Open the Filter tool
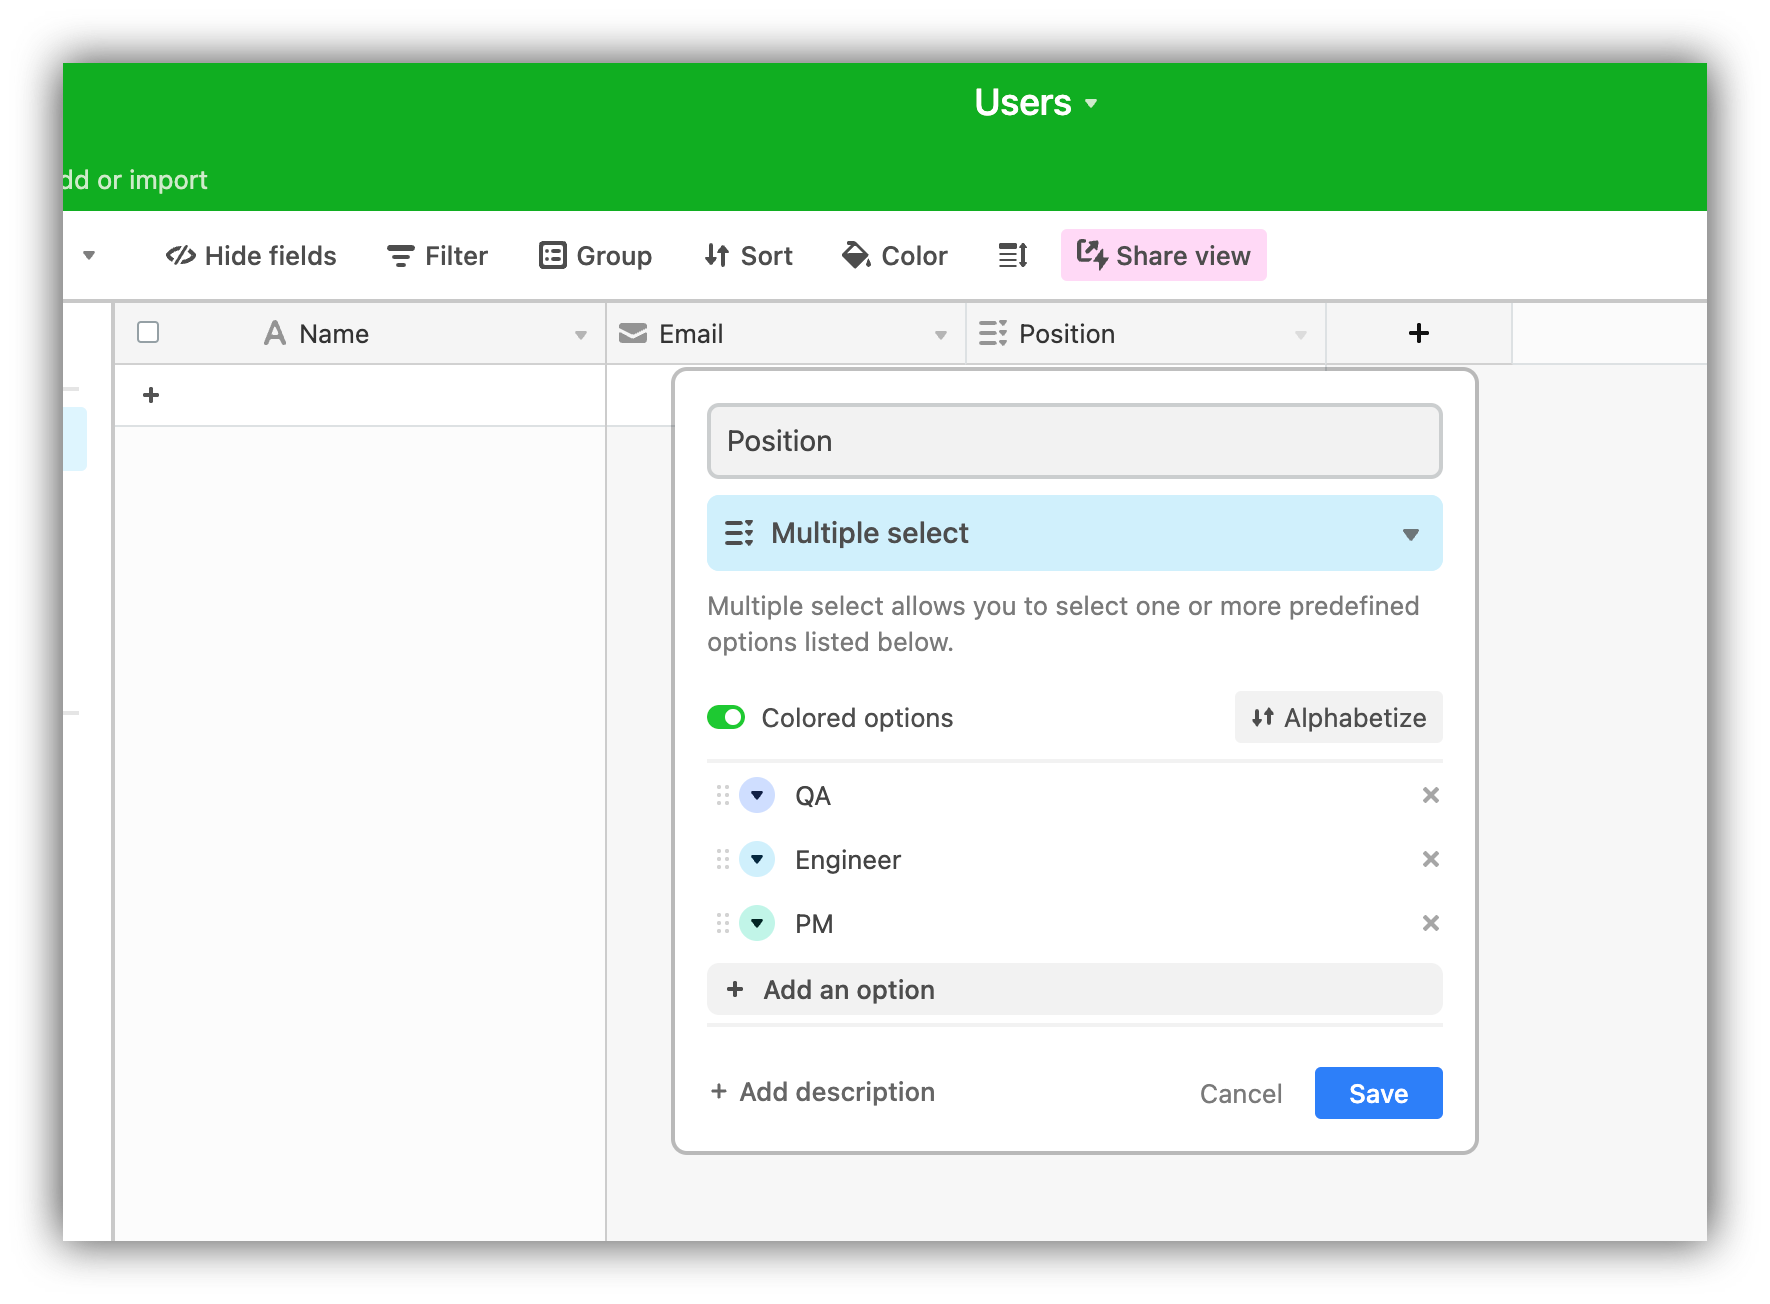Screen dimensions: 1770x1304 (x=437, y=255)
